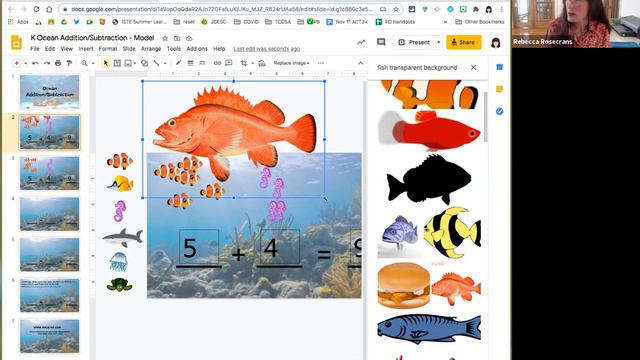The width and height of the screenshot is (640, 360).
Task: Select the red fish search result
Action: click(x=429, y=130)
